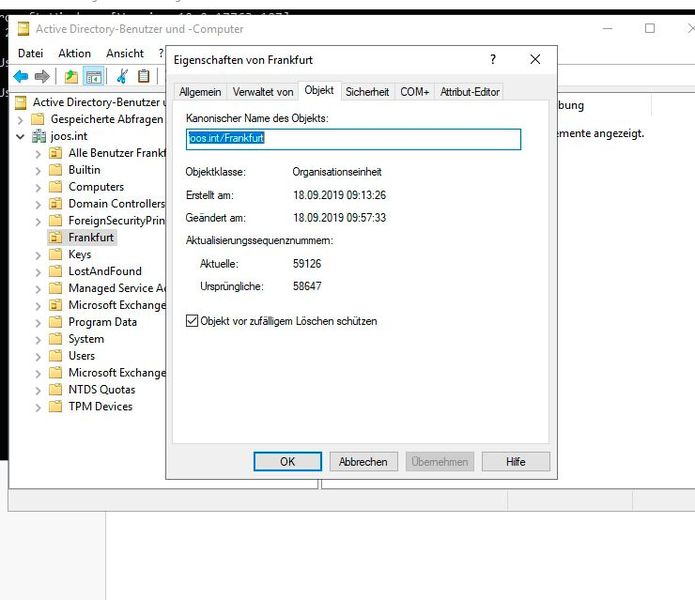Click the Domain Controllers OU folder icon
695x600 pixels.
click(56, 204)
